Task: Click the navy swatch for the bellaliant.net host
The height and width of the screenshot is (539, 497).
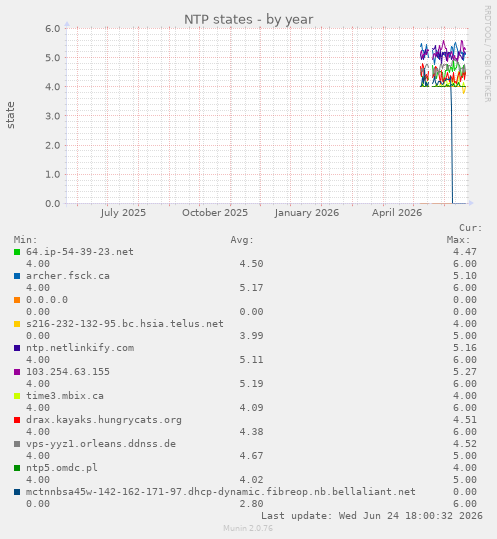Action: point(17,492)
